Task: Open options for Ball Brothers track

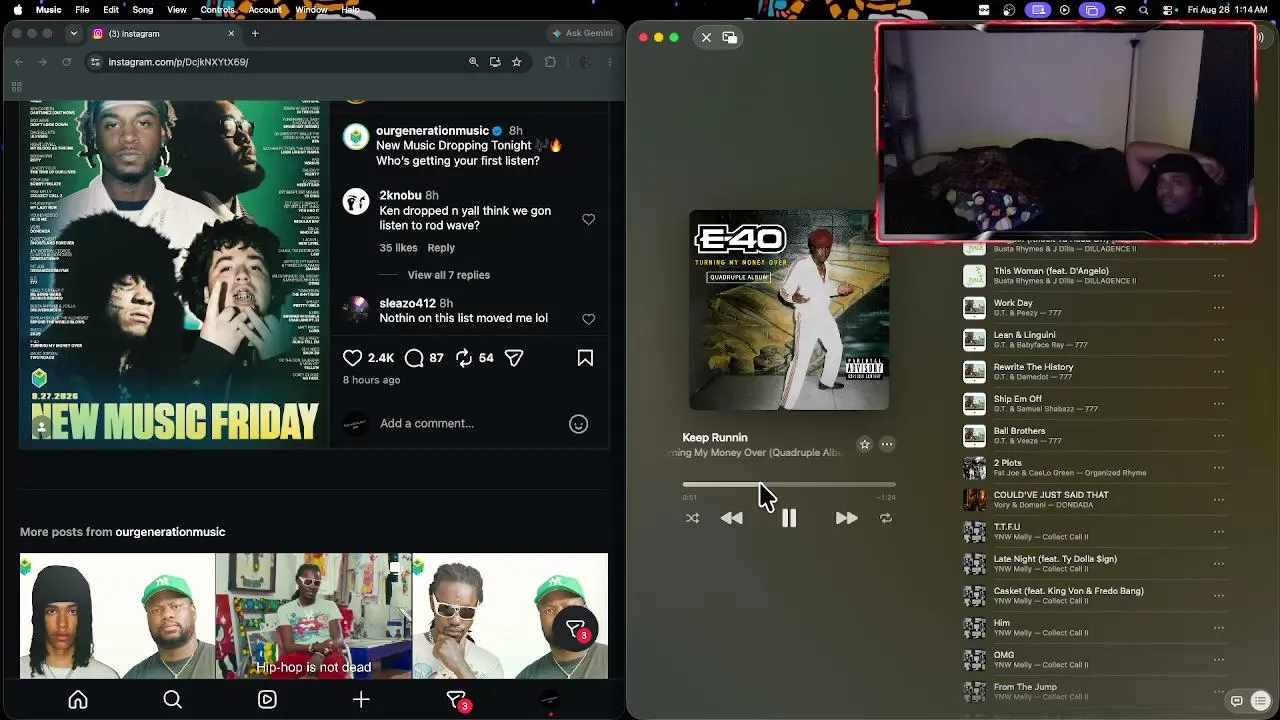Action: [1218, 436]
